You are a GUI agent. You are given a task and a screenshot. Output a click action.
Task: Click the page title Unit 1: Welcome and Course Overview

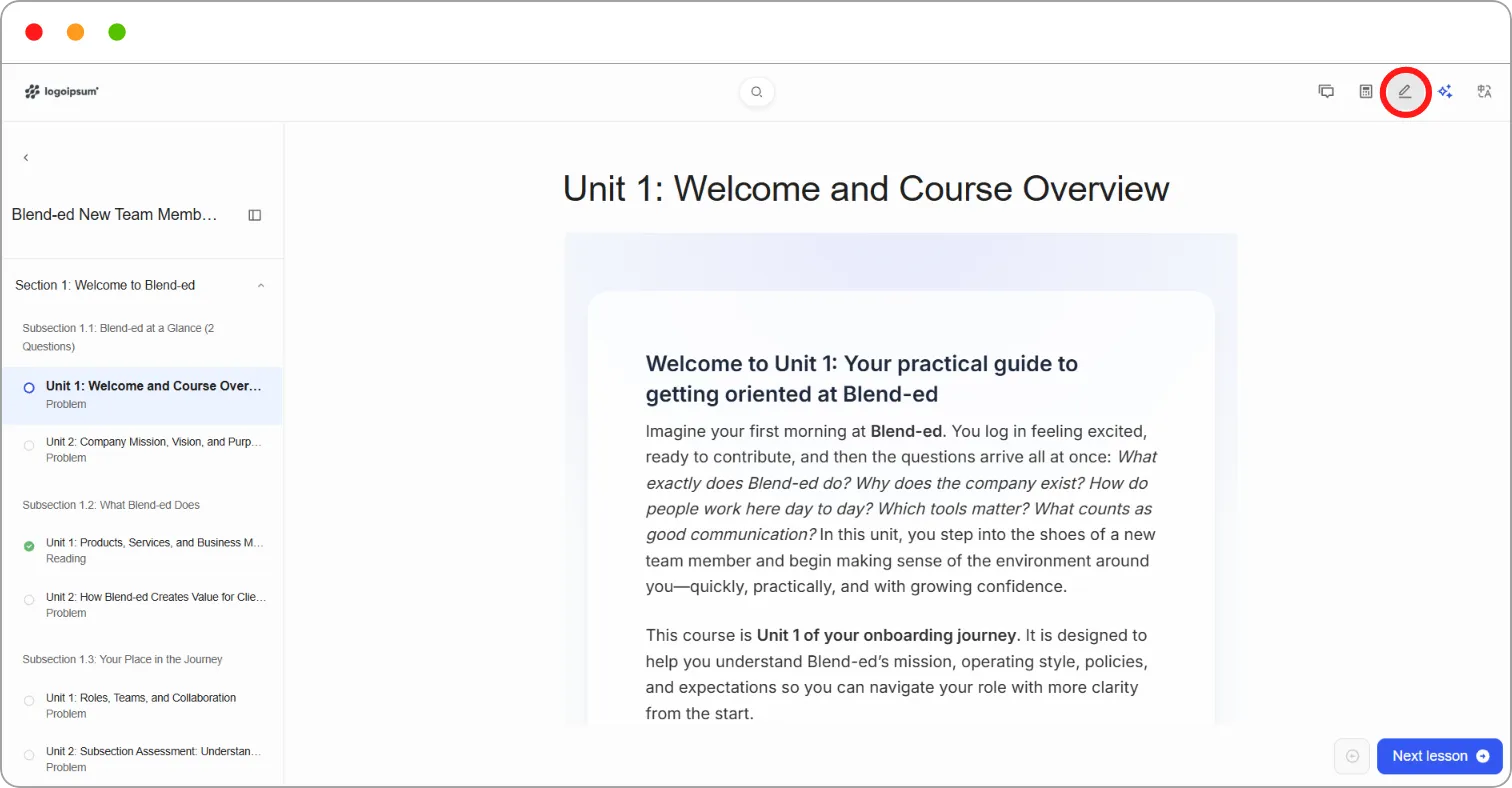(x=866, y=188)
